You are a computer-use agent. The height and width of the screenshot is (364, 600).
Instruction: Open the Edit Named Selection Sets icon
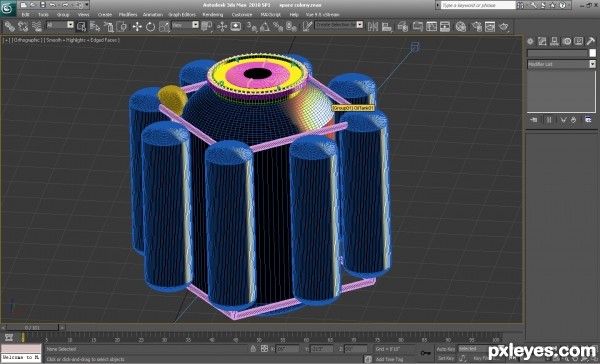click(x=307, y=26)
